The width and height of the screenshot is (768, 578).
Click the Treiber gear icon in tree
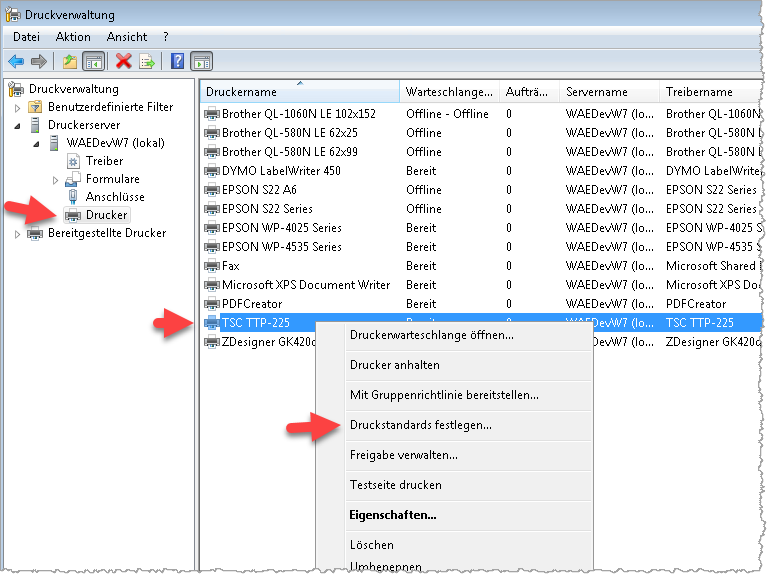click(73, 161)
